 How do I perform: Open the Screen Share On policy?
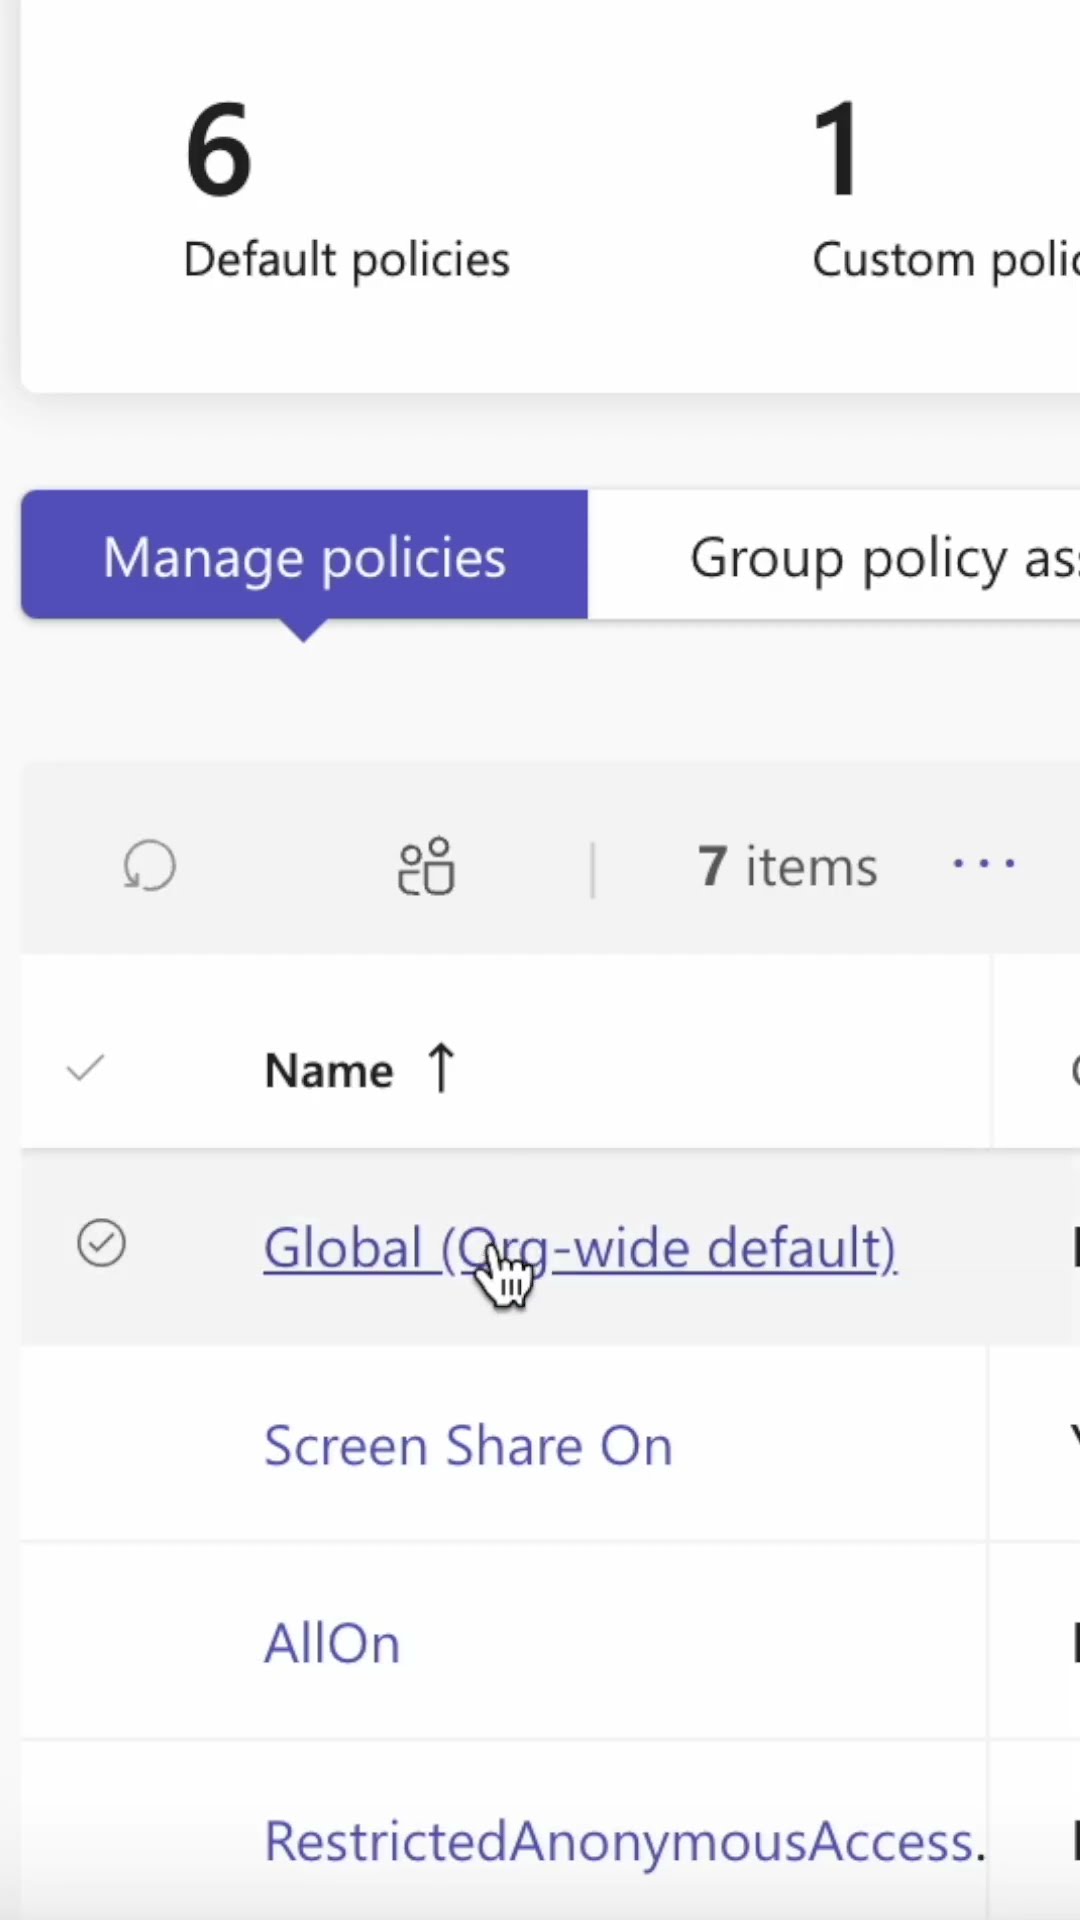point(468,1446)
